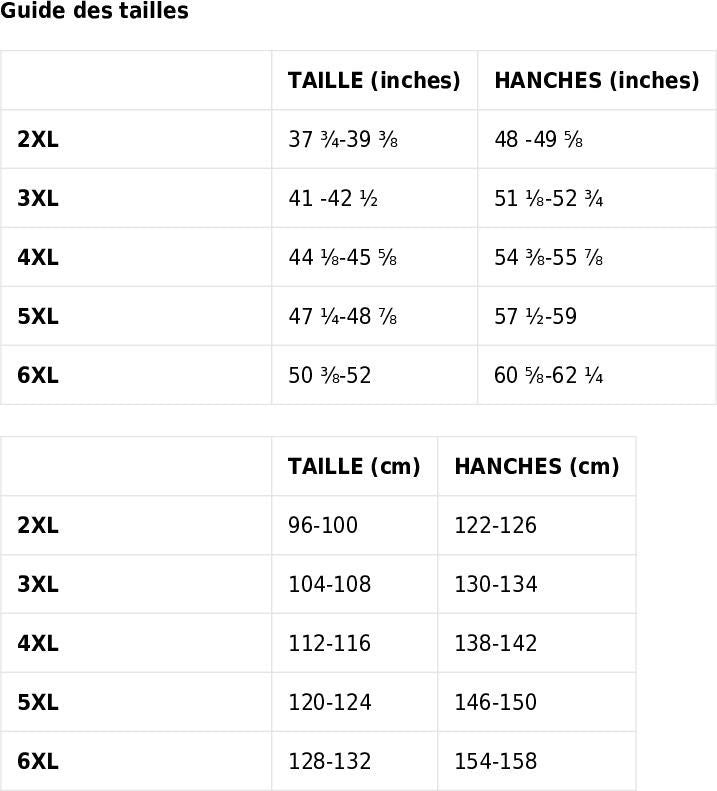This screenshot has width=717, height=791.
Task: Select the HANCHES (cm) column header
Action: (537, 467)
